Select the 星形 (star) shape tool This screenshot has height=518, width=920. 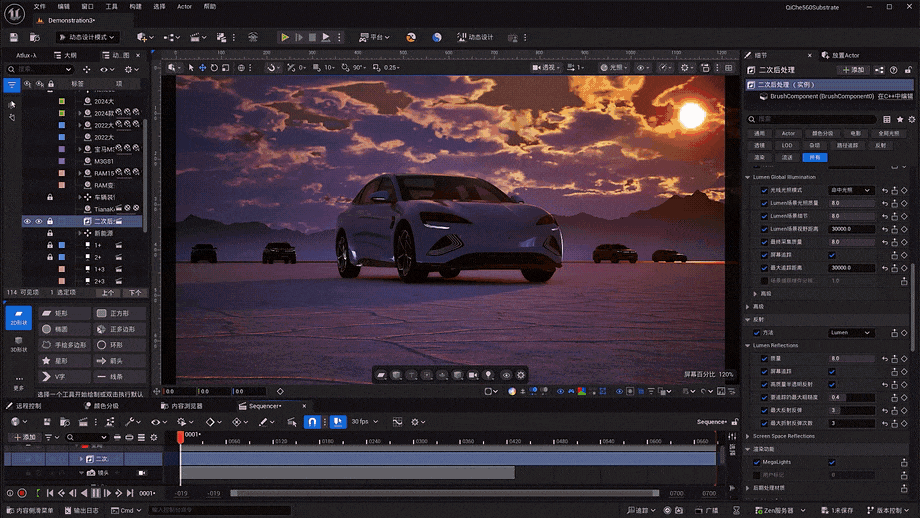(62, 359)
